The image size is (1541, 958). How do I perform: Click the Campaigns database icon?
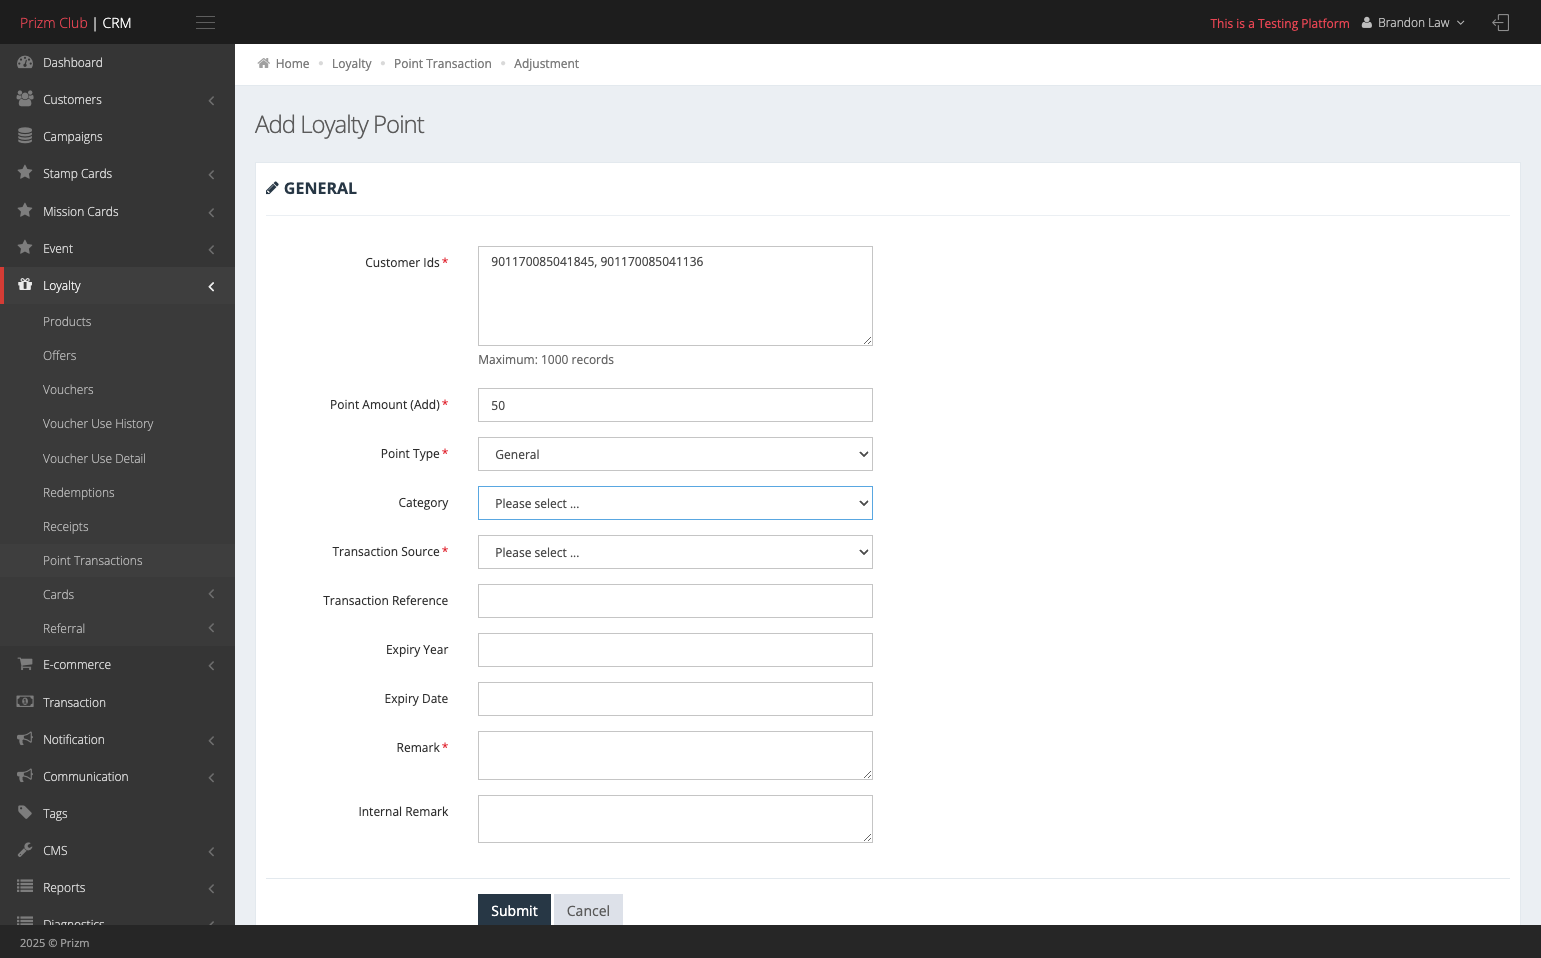coord(25,136)
